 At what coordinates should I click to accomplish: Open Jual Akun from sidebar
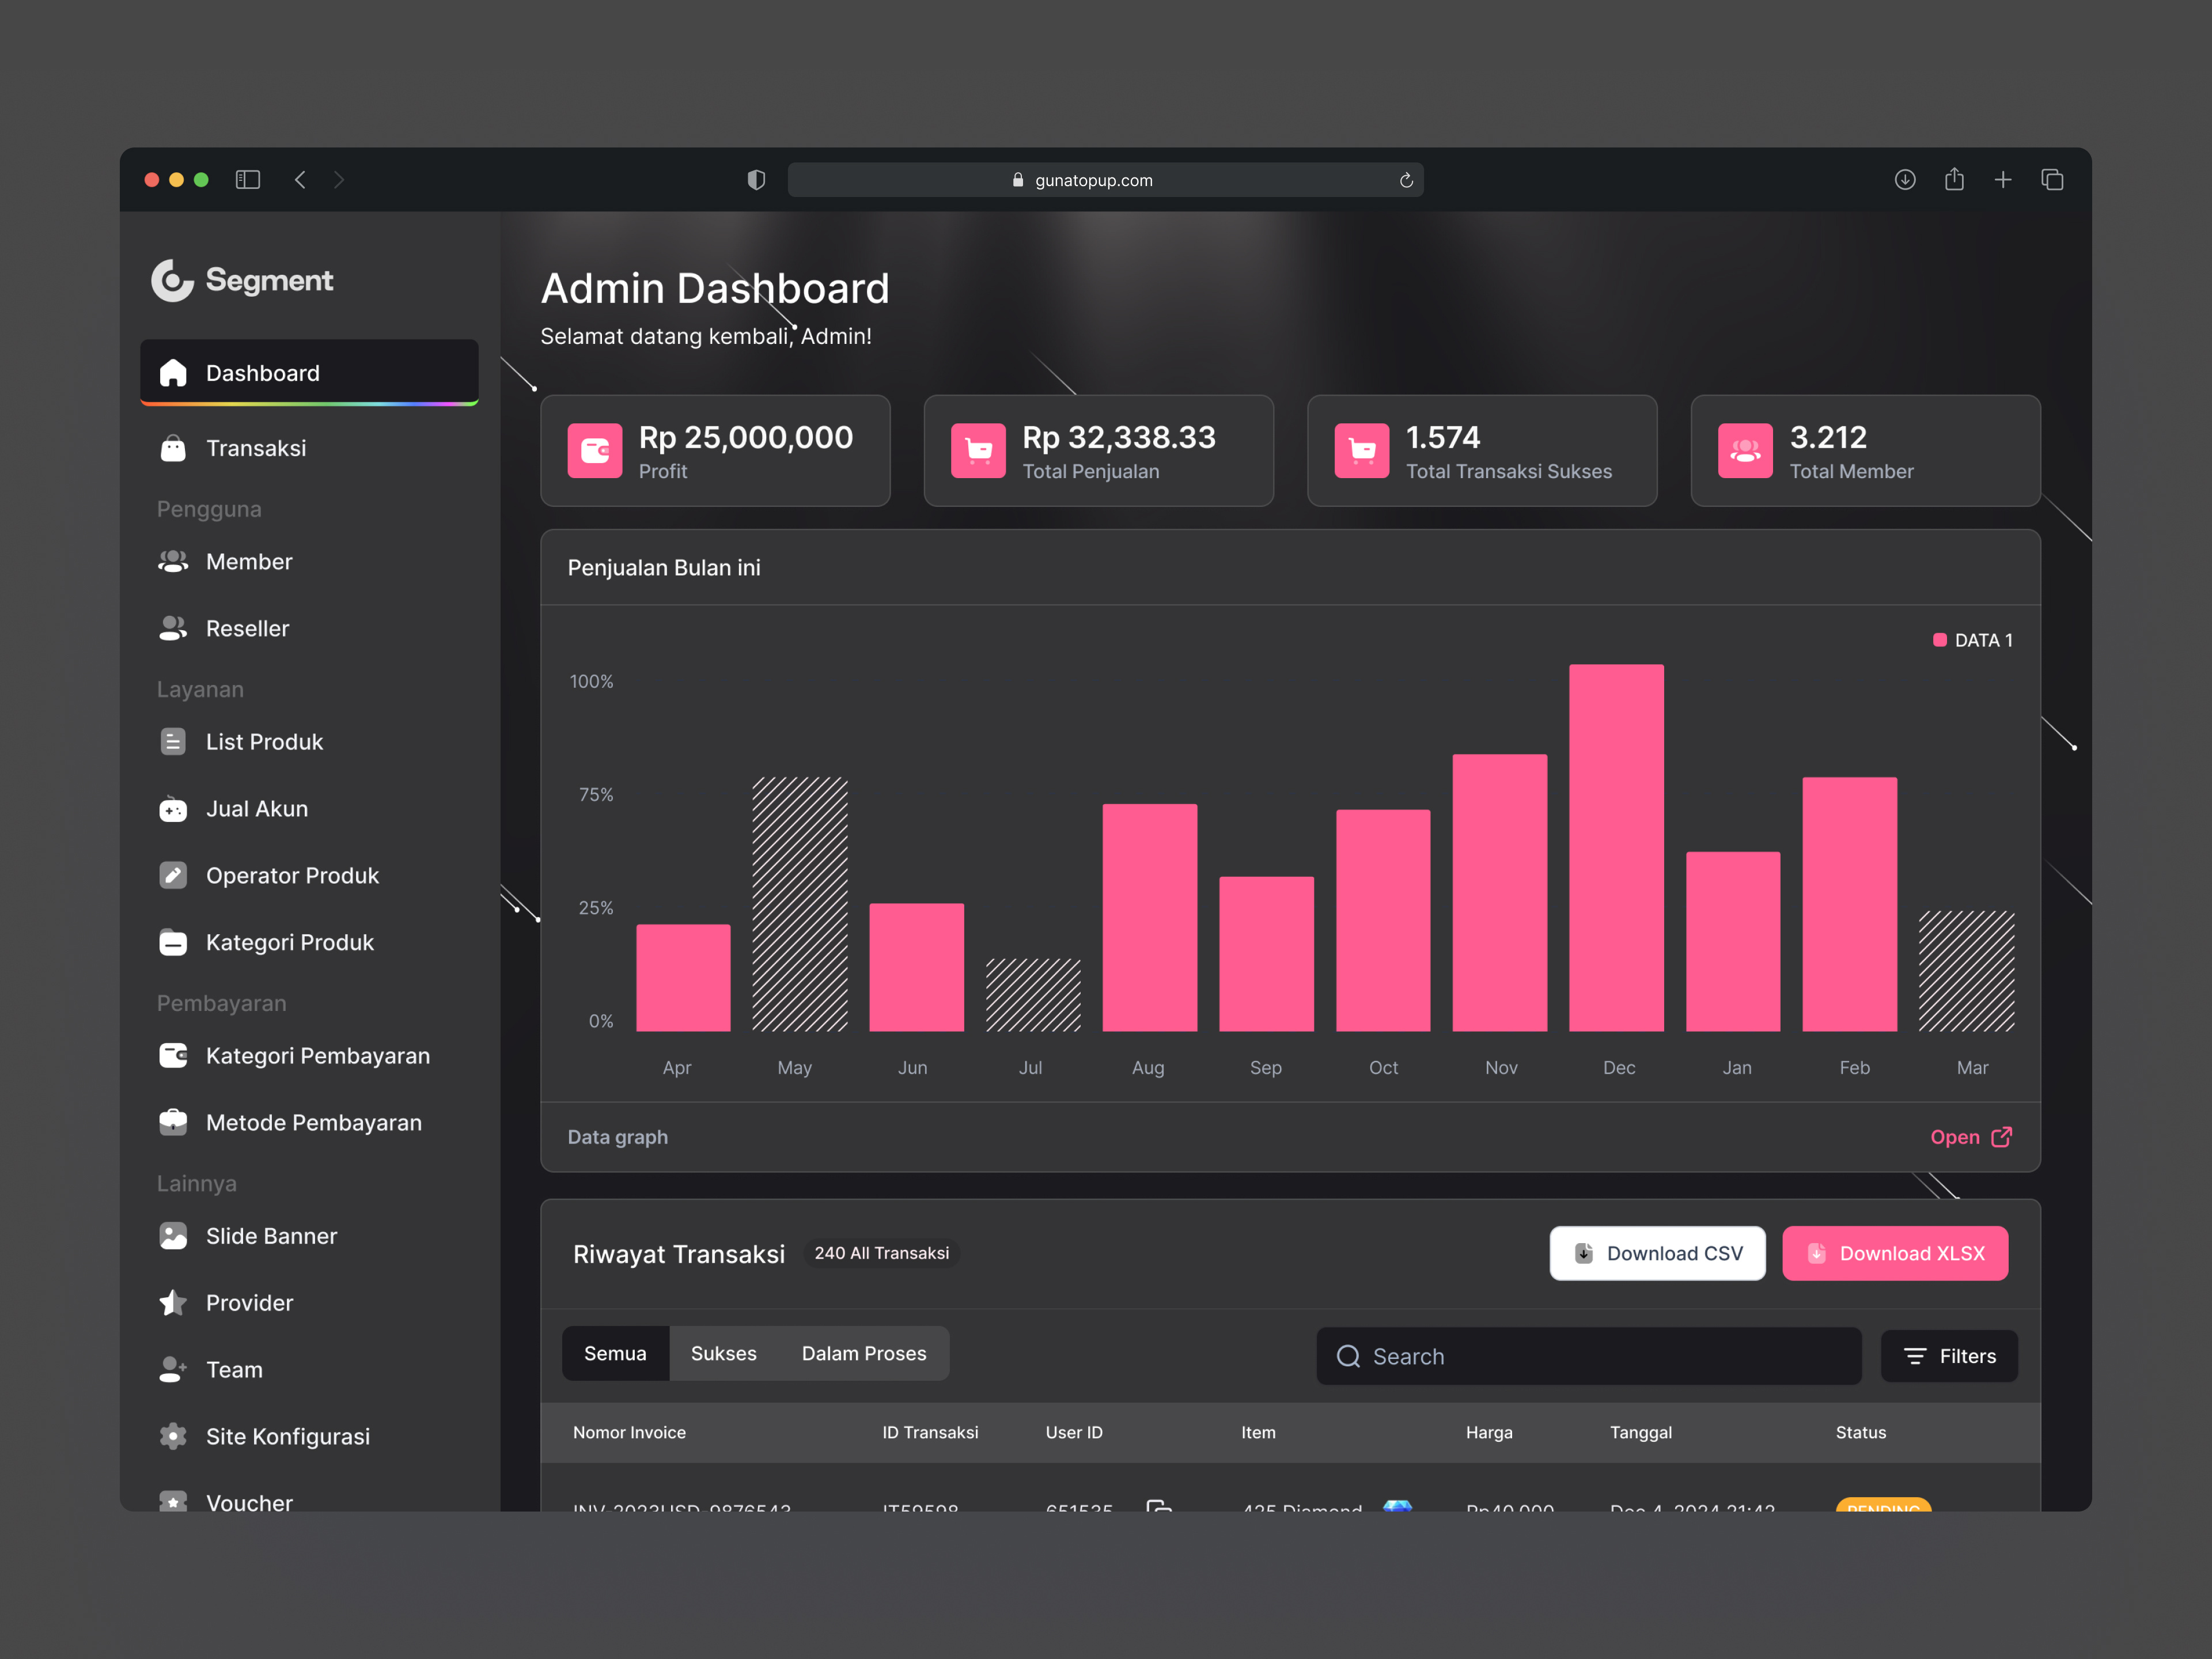pos(256,809)
